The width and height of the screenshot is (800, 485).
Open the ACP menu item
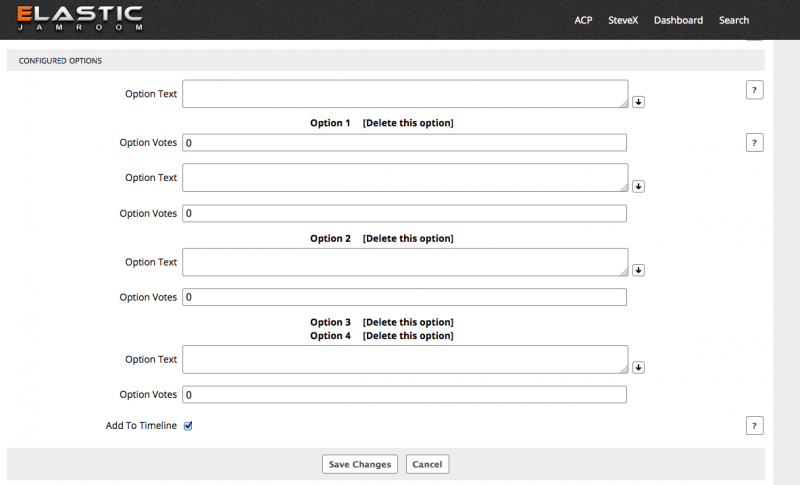583,20
